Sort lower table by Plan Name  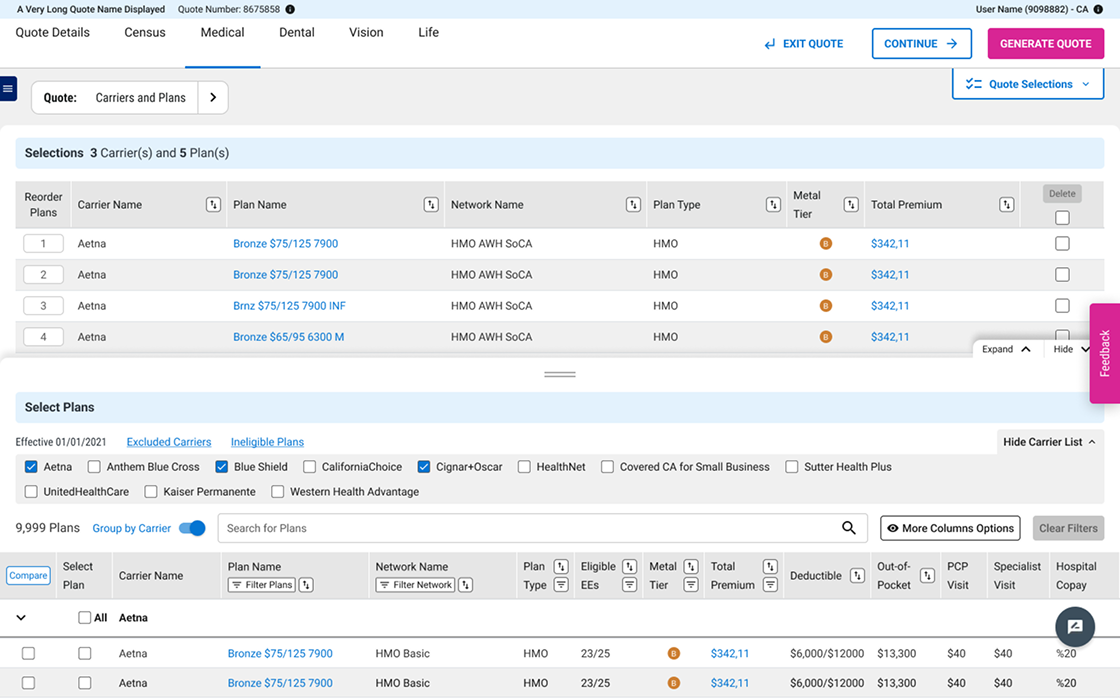[306, 584]
